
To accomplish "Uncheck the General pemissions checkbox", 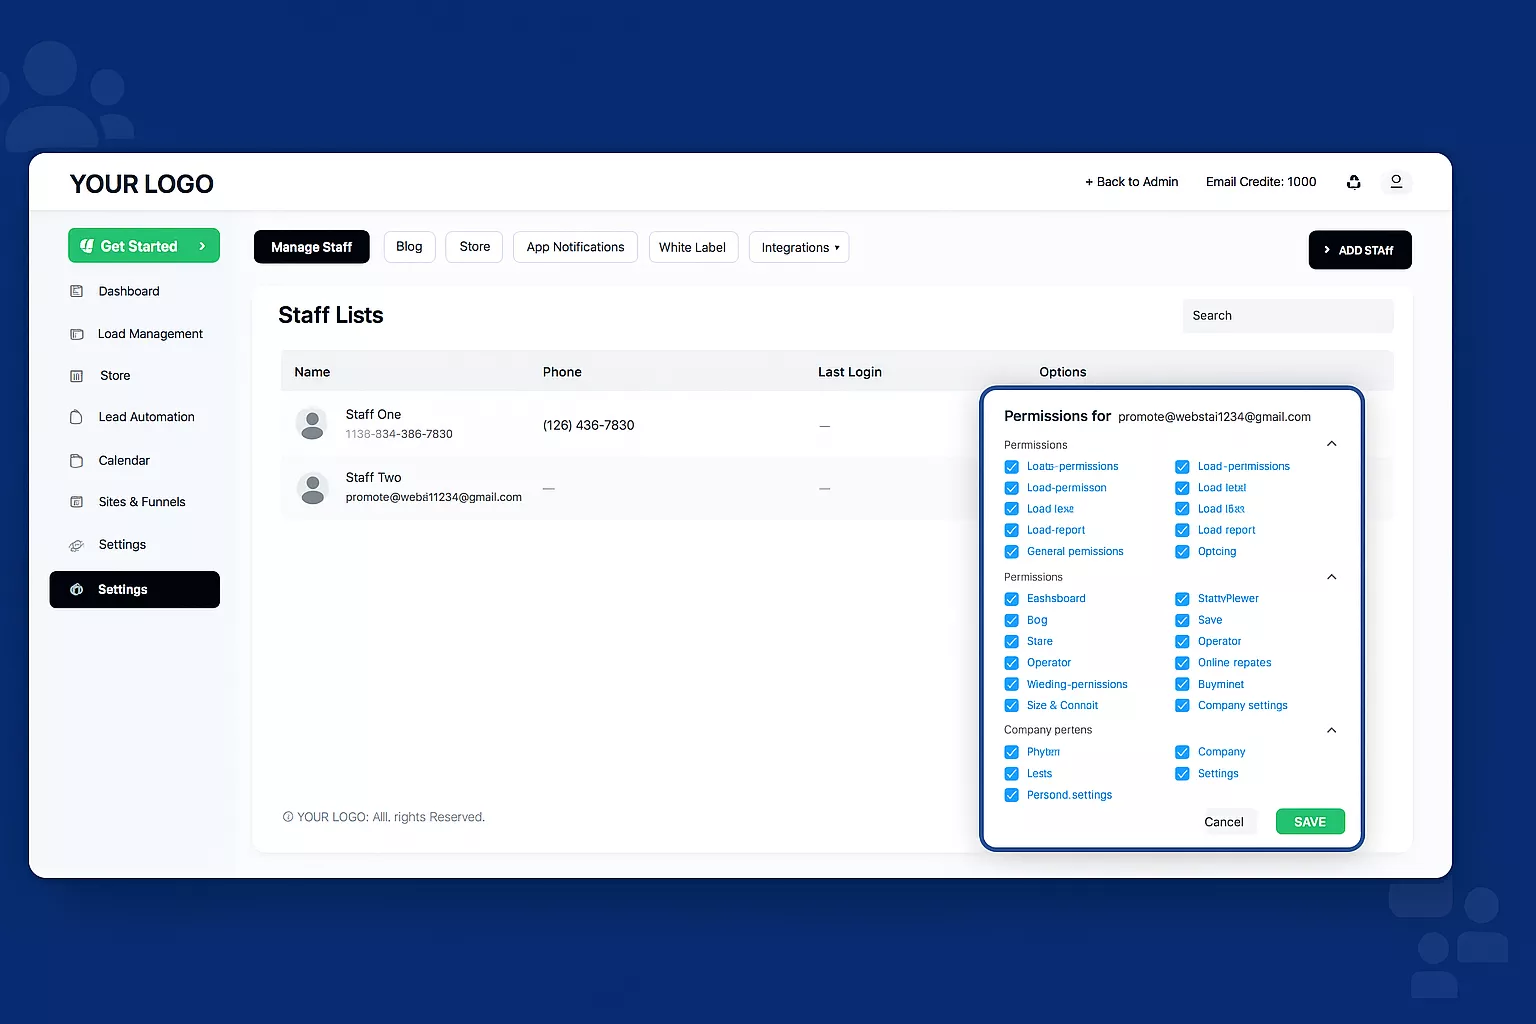I will click(x=1011, y=552).
